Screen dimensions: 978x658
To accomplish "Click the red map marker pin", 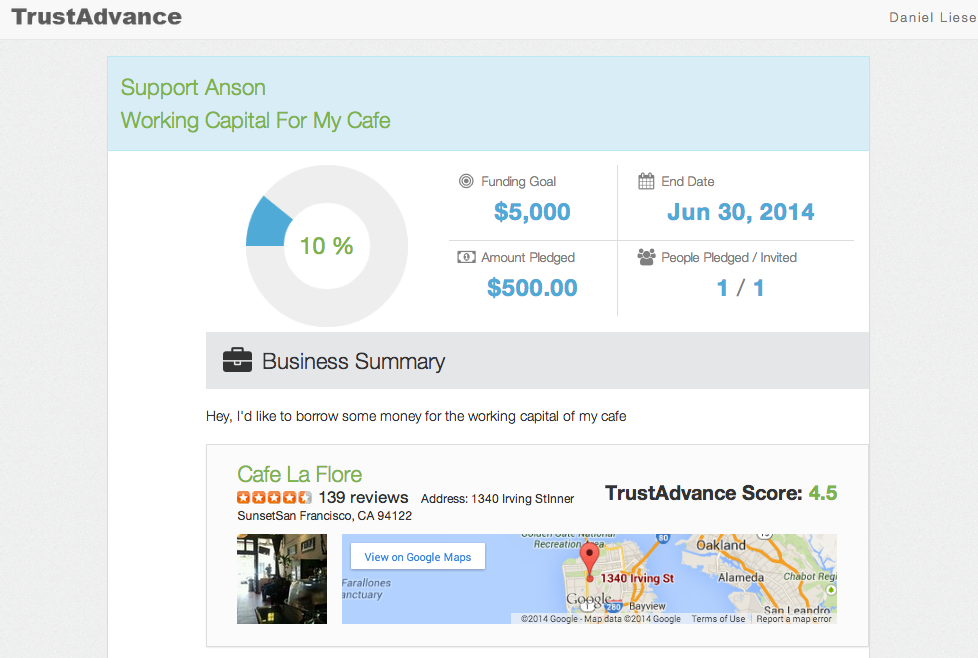I will point(589,561).
